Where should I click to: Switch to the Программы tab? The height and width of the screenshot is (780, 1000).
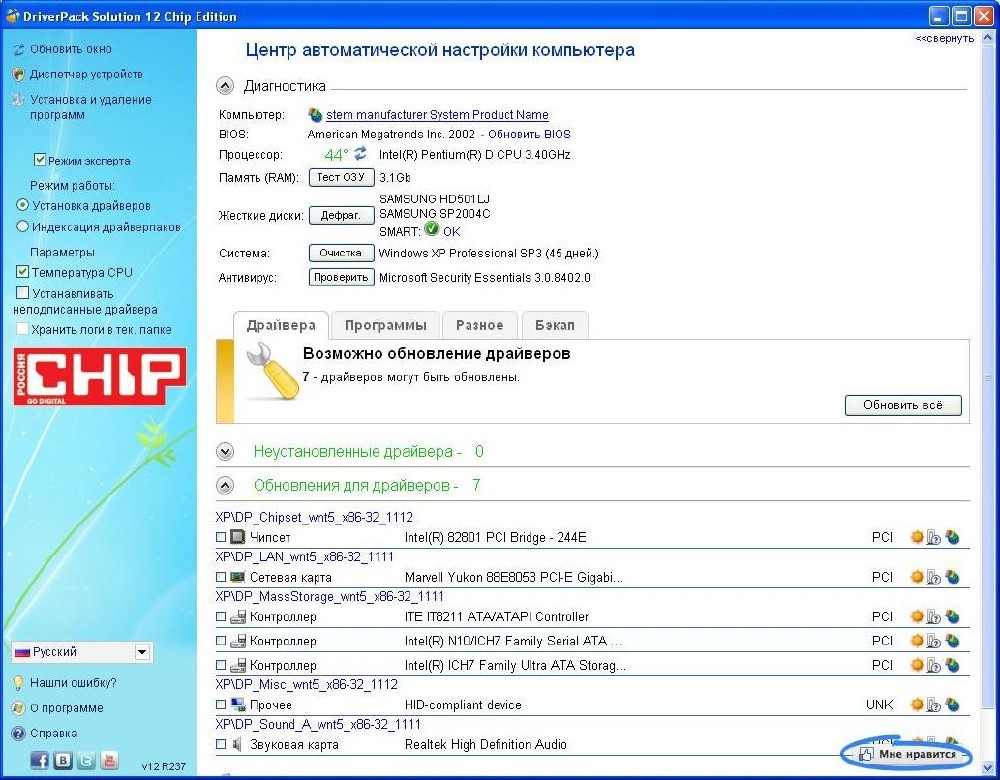point(386,325)
